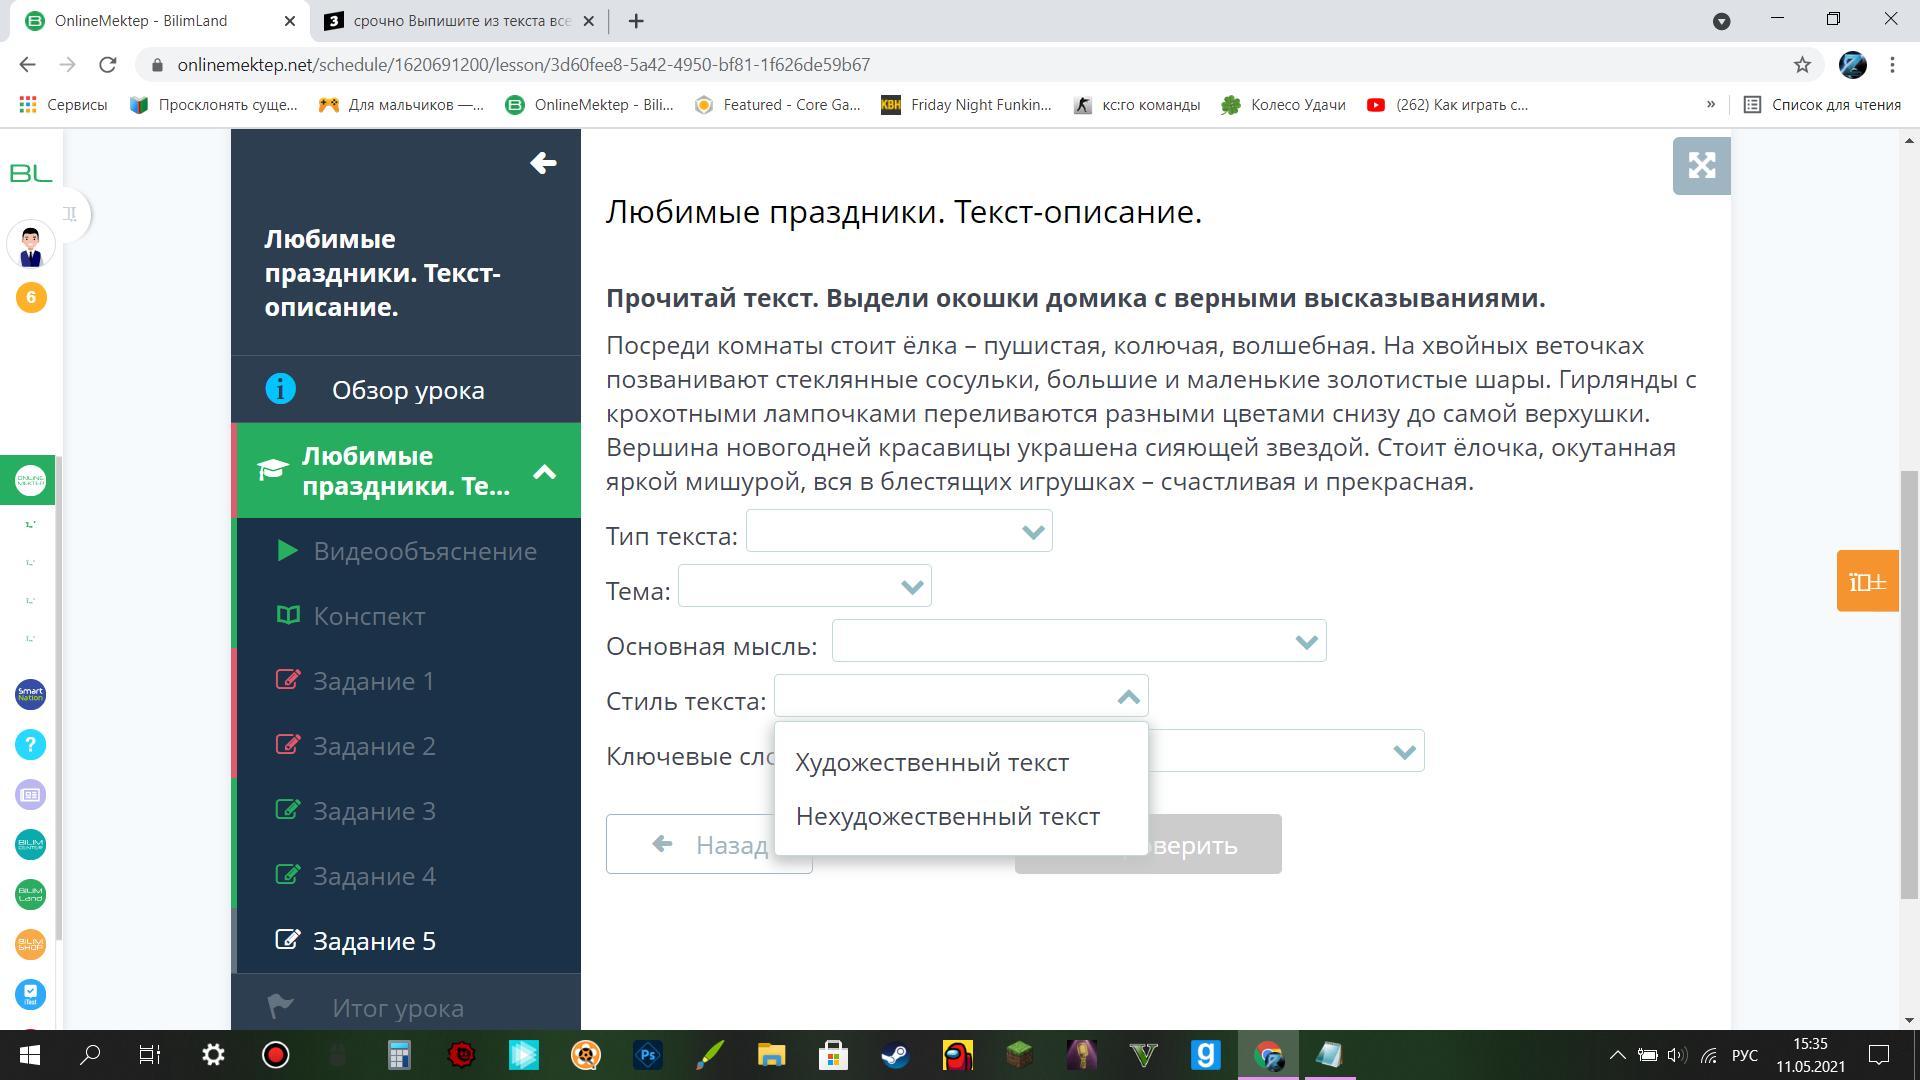The height and width of the screenshot is (1080, 1920).
Task: Open the Обзор урока info item
Action: pyautogui.click(x=406, y=390)
